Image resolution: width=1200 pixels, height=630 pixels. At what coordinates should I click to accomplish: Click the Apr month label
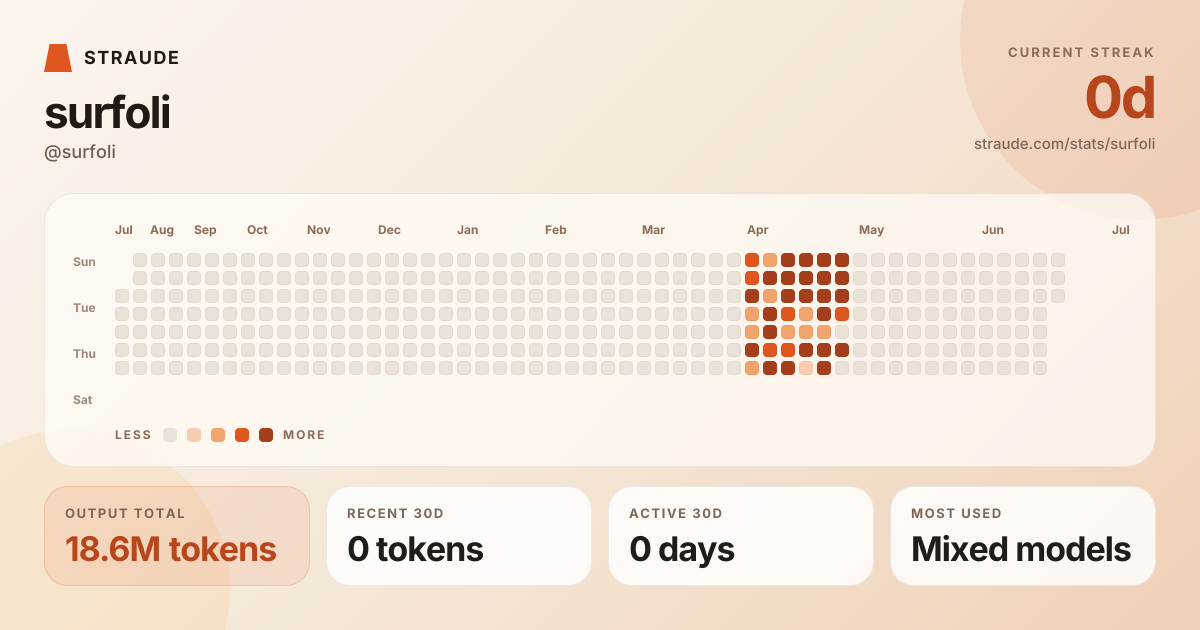758,230
